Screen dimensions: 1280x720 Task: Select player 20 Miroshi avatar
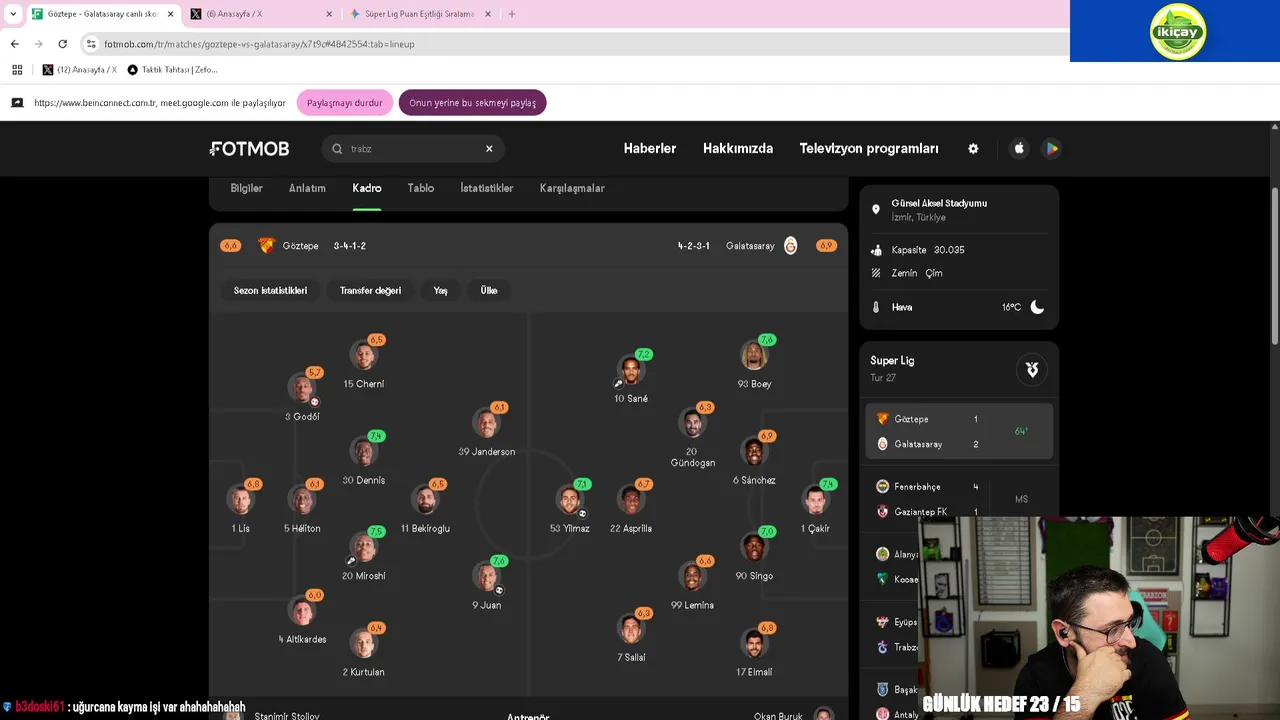click(x=364, y=547)
